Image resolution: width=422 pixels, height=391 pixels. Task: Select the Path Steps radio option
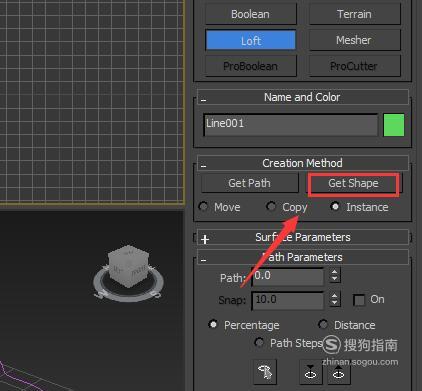coord(259,342)
